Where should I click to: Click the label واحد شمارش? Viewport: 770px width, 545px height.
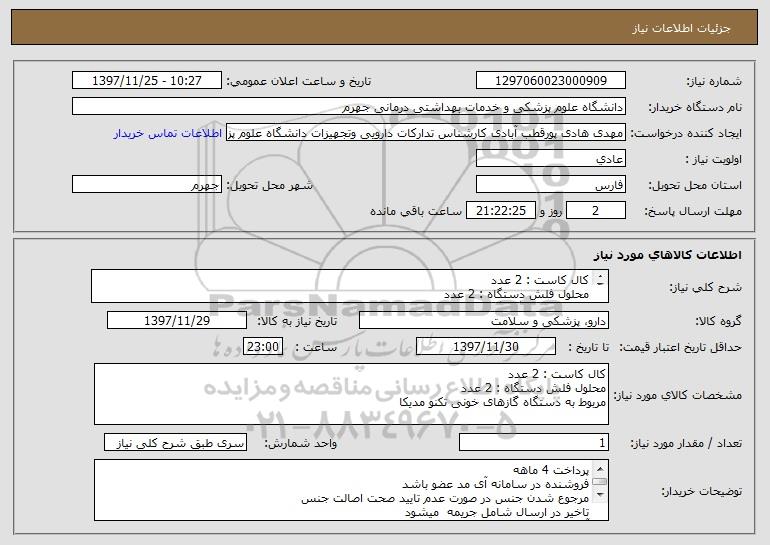pos(301,444)
